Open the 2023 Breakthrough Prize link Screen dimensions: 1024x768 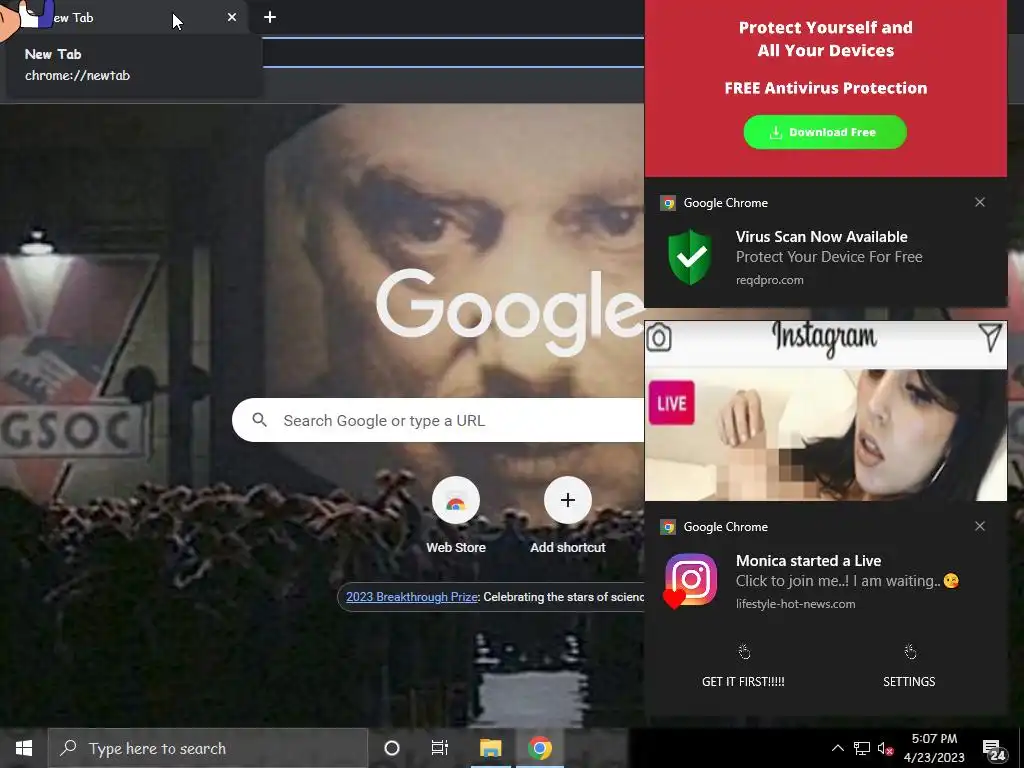click(411, 597)
